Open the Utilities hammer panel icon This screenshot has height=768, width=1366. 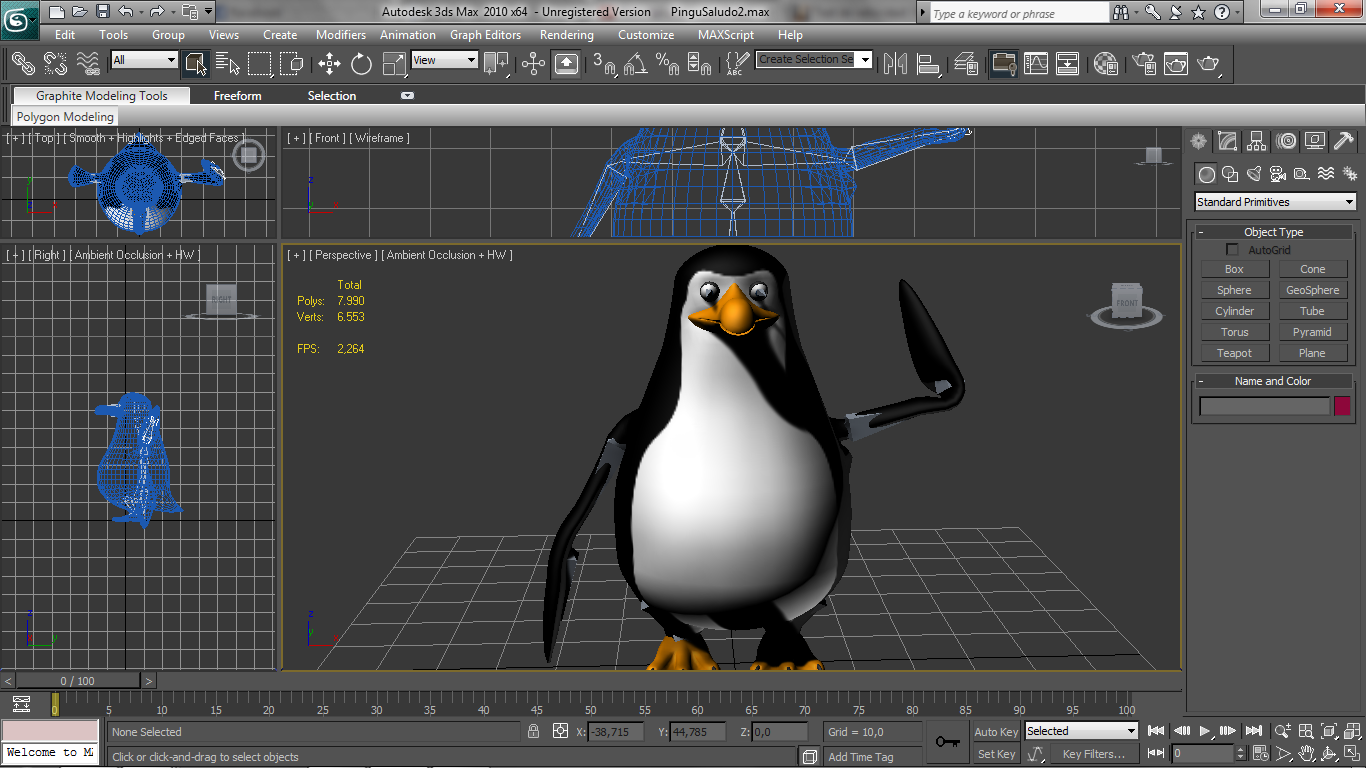[1344, 141]
